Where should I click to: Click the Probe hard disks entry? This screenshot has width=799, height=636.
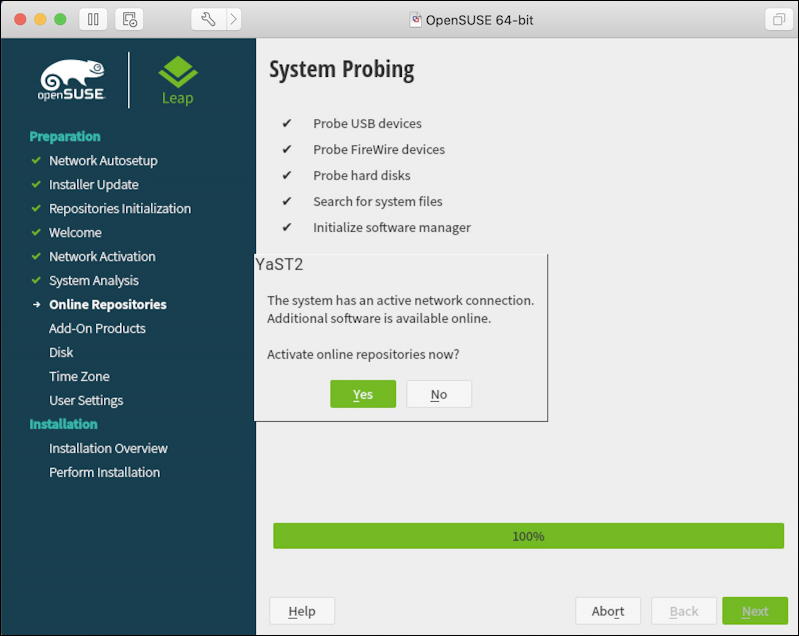(362, 175)
